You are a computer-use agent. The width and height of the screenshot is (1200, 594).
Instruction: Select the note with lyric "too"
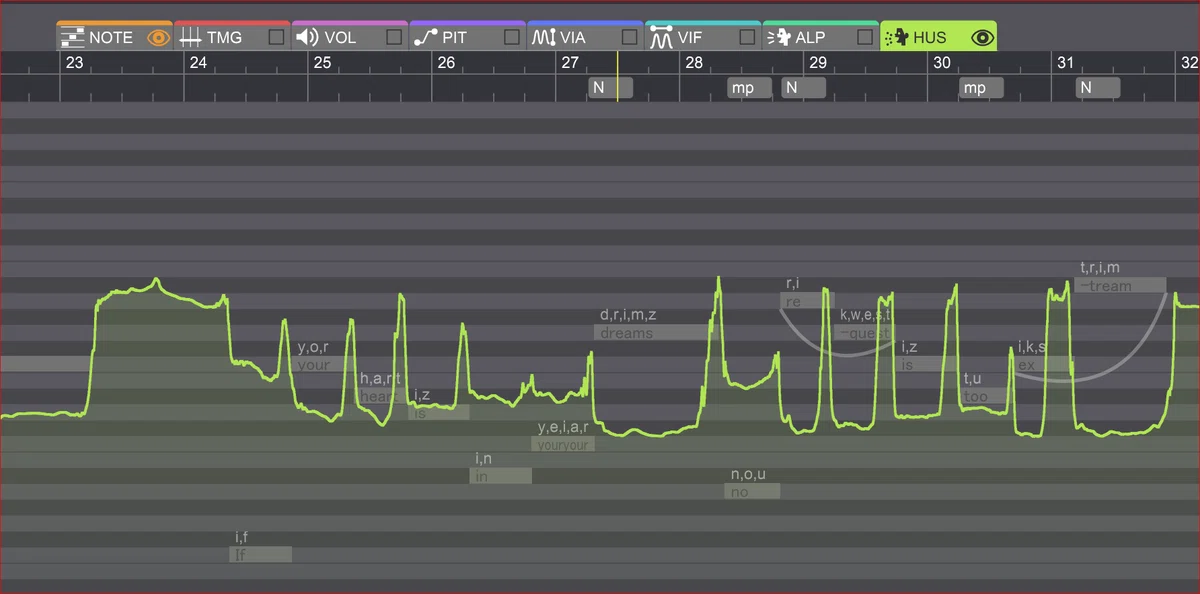click(985, 396)
